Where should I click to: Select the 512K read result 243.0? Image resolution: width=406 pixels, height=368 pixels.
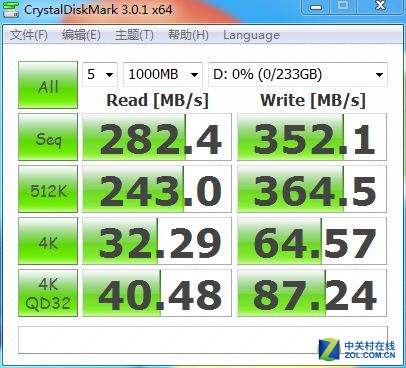pos(157,189)
